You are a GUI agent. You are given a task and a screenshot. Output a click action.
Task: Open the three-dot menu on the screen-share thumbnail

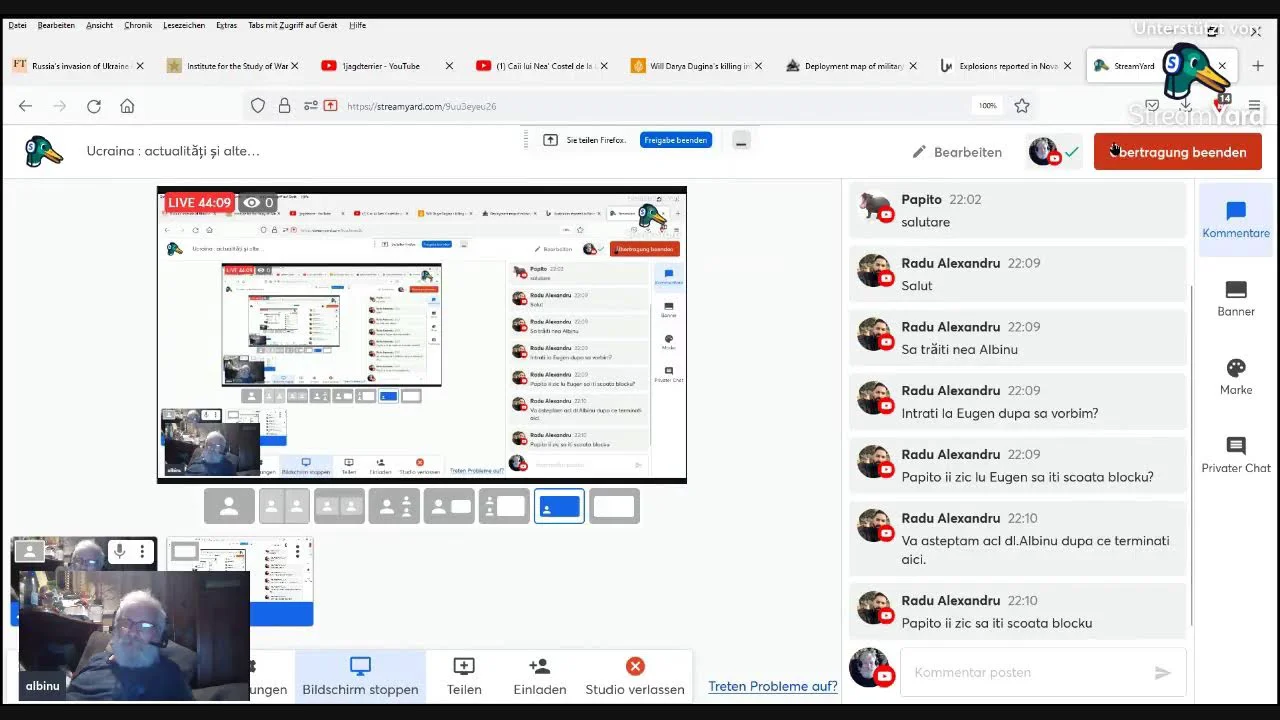[x=297, y=551]
